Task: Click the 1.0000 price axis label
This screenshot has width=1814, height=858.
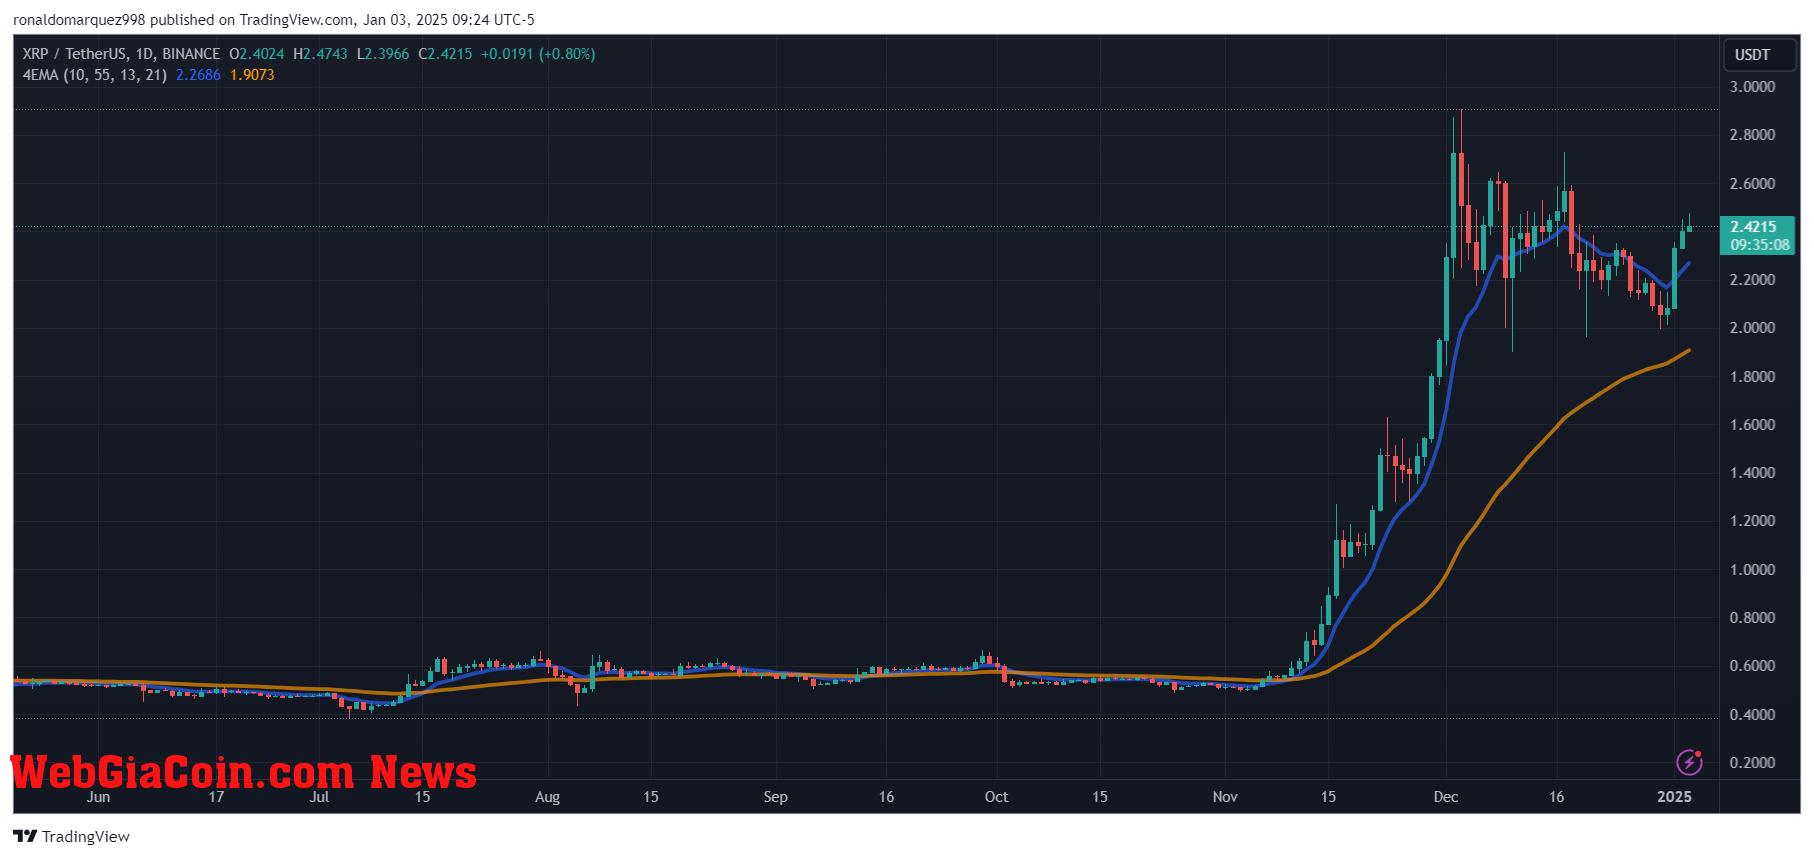Action: point(1752,570)
